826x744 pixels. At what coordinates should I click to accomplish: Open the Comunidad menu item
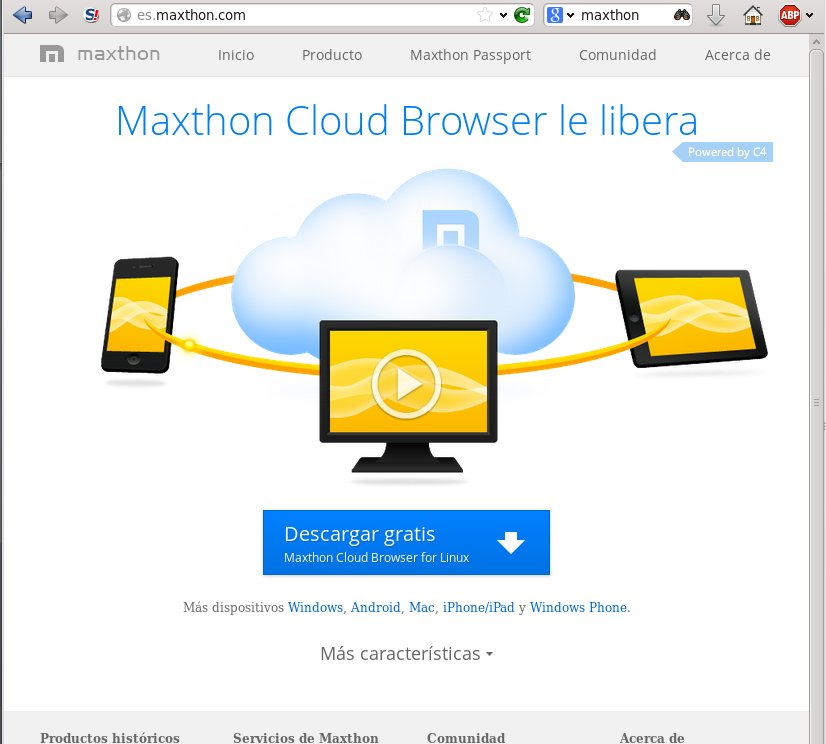pos(617,55)
